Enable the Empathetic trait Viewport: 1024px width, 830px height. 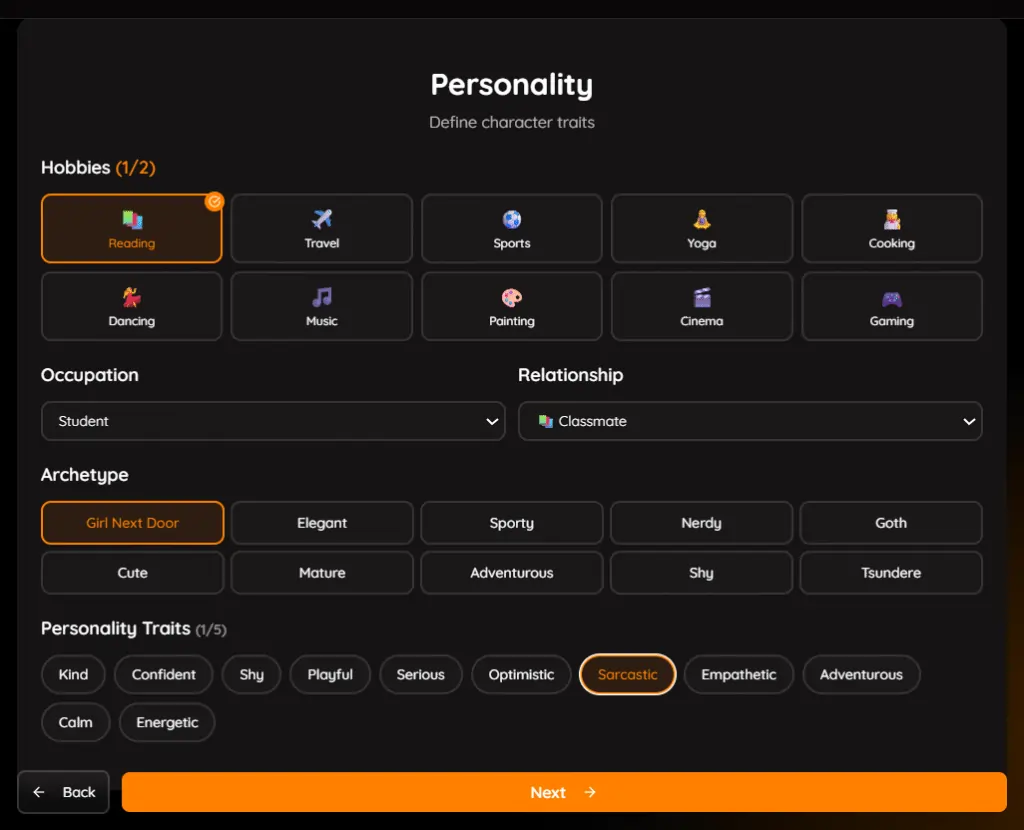(x=739, y=675)
